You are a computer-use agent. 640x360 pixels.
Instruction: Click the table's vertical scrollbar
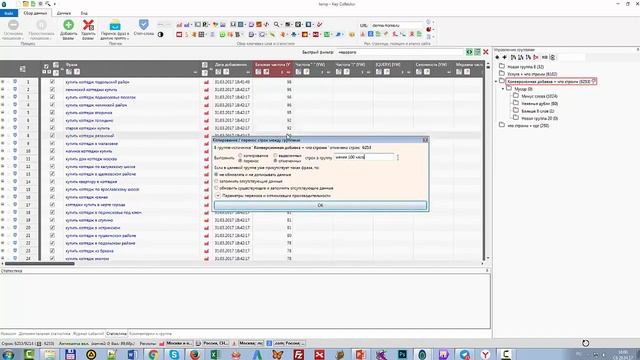pos(487,161)
